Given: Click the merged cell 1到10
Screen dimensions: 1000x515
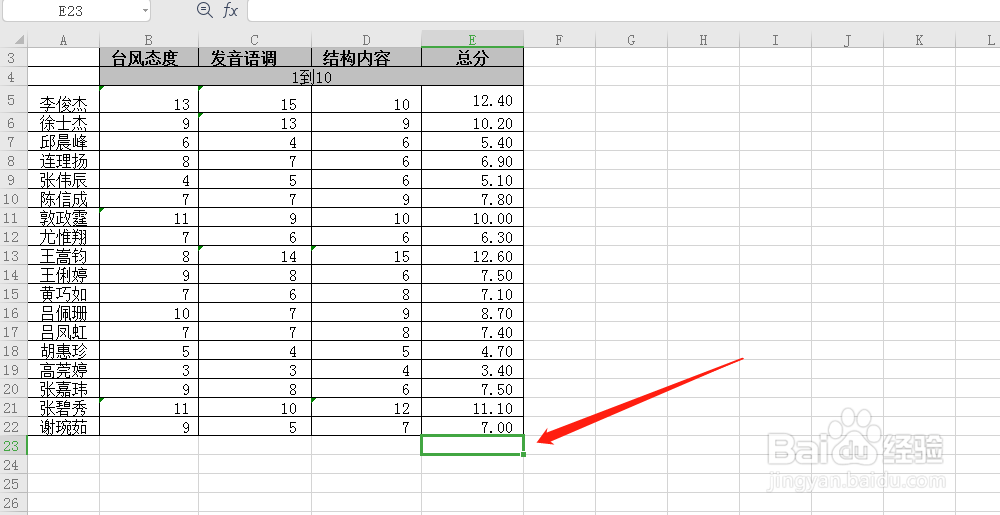Looking at the screenshot, I should 312,77.
